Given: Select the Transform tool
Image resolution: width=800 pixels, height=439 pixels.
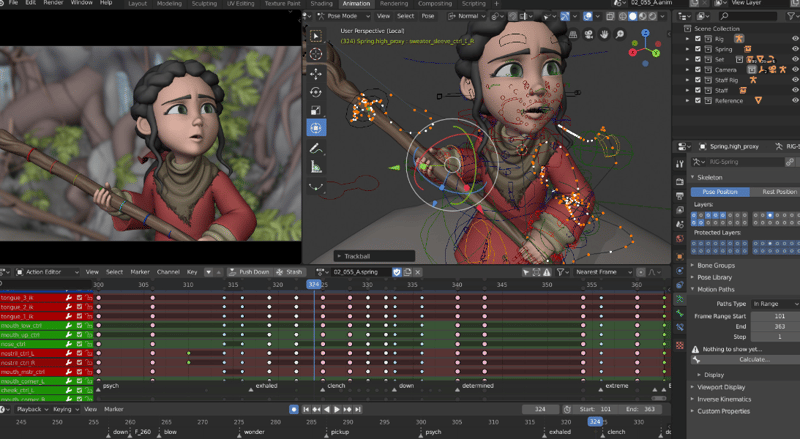Looking at the screenshot, I should click(316, 128).
